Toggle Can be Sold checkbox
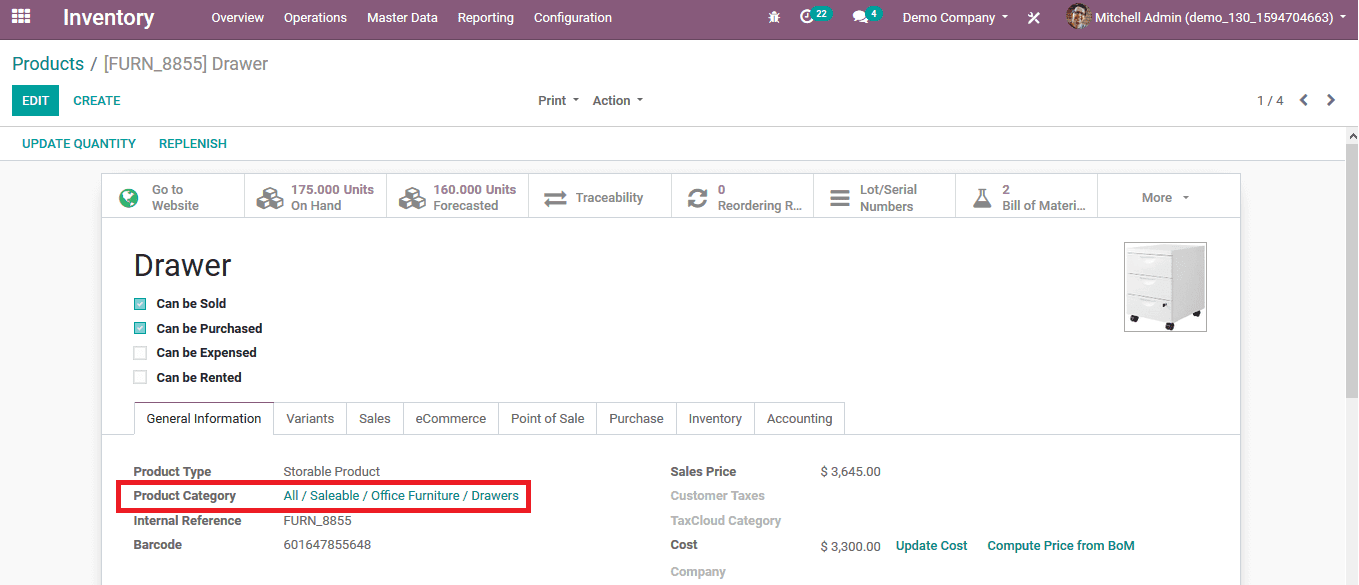This screenshot has height=585, width=1359. pyautogui.click(x=140, y=304)
